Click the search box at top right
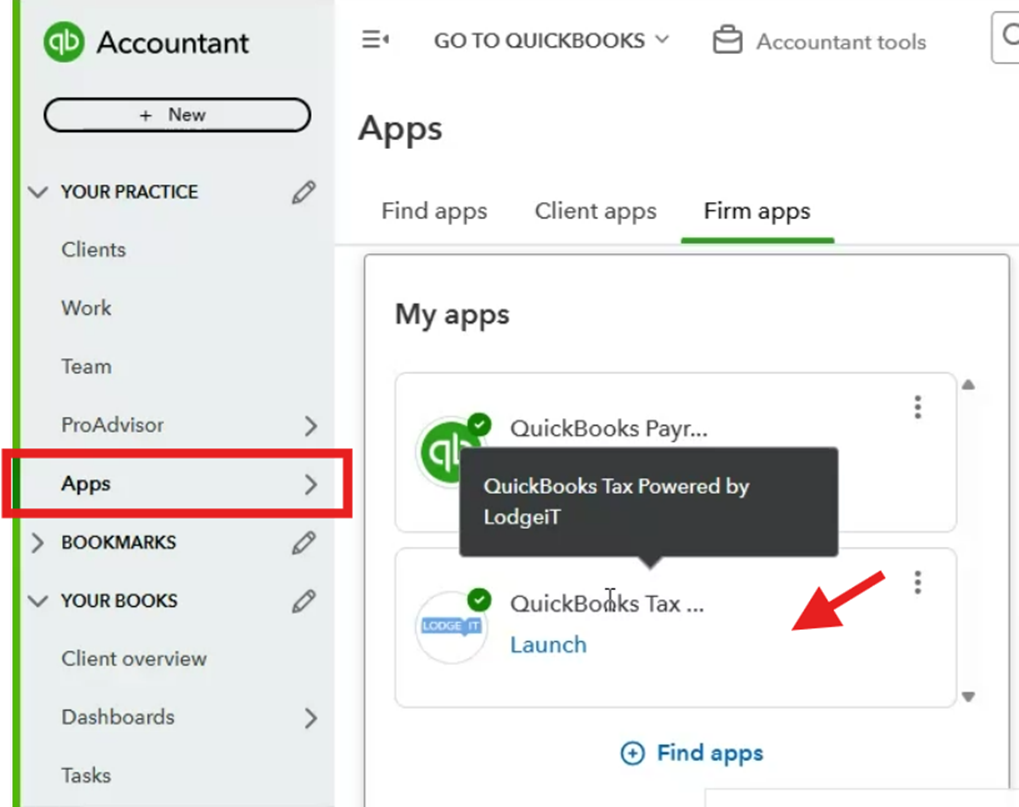Viewport: 1019px width, 807px height. click(1005, 38)
